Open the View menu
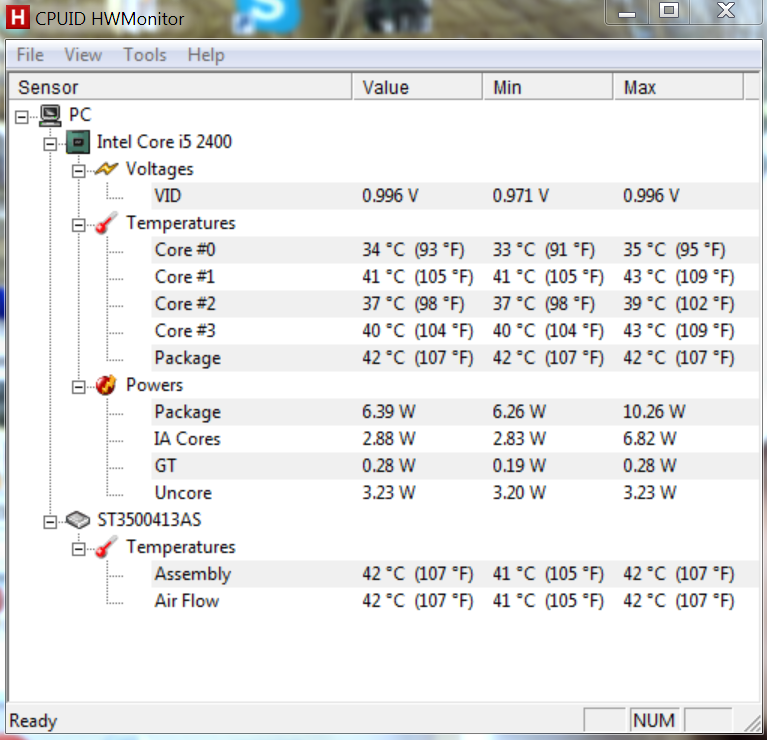Image resolution: width=767 pixels, height=740 pixels. [x=83, y=55]
